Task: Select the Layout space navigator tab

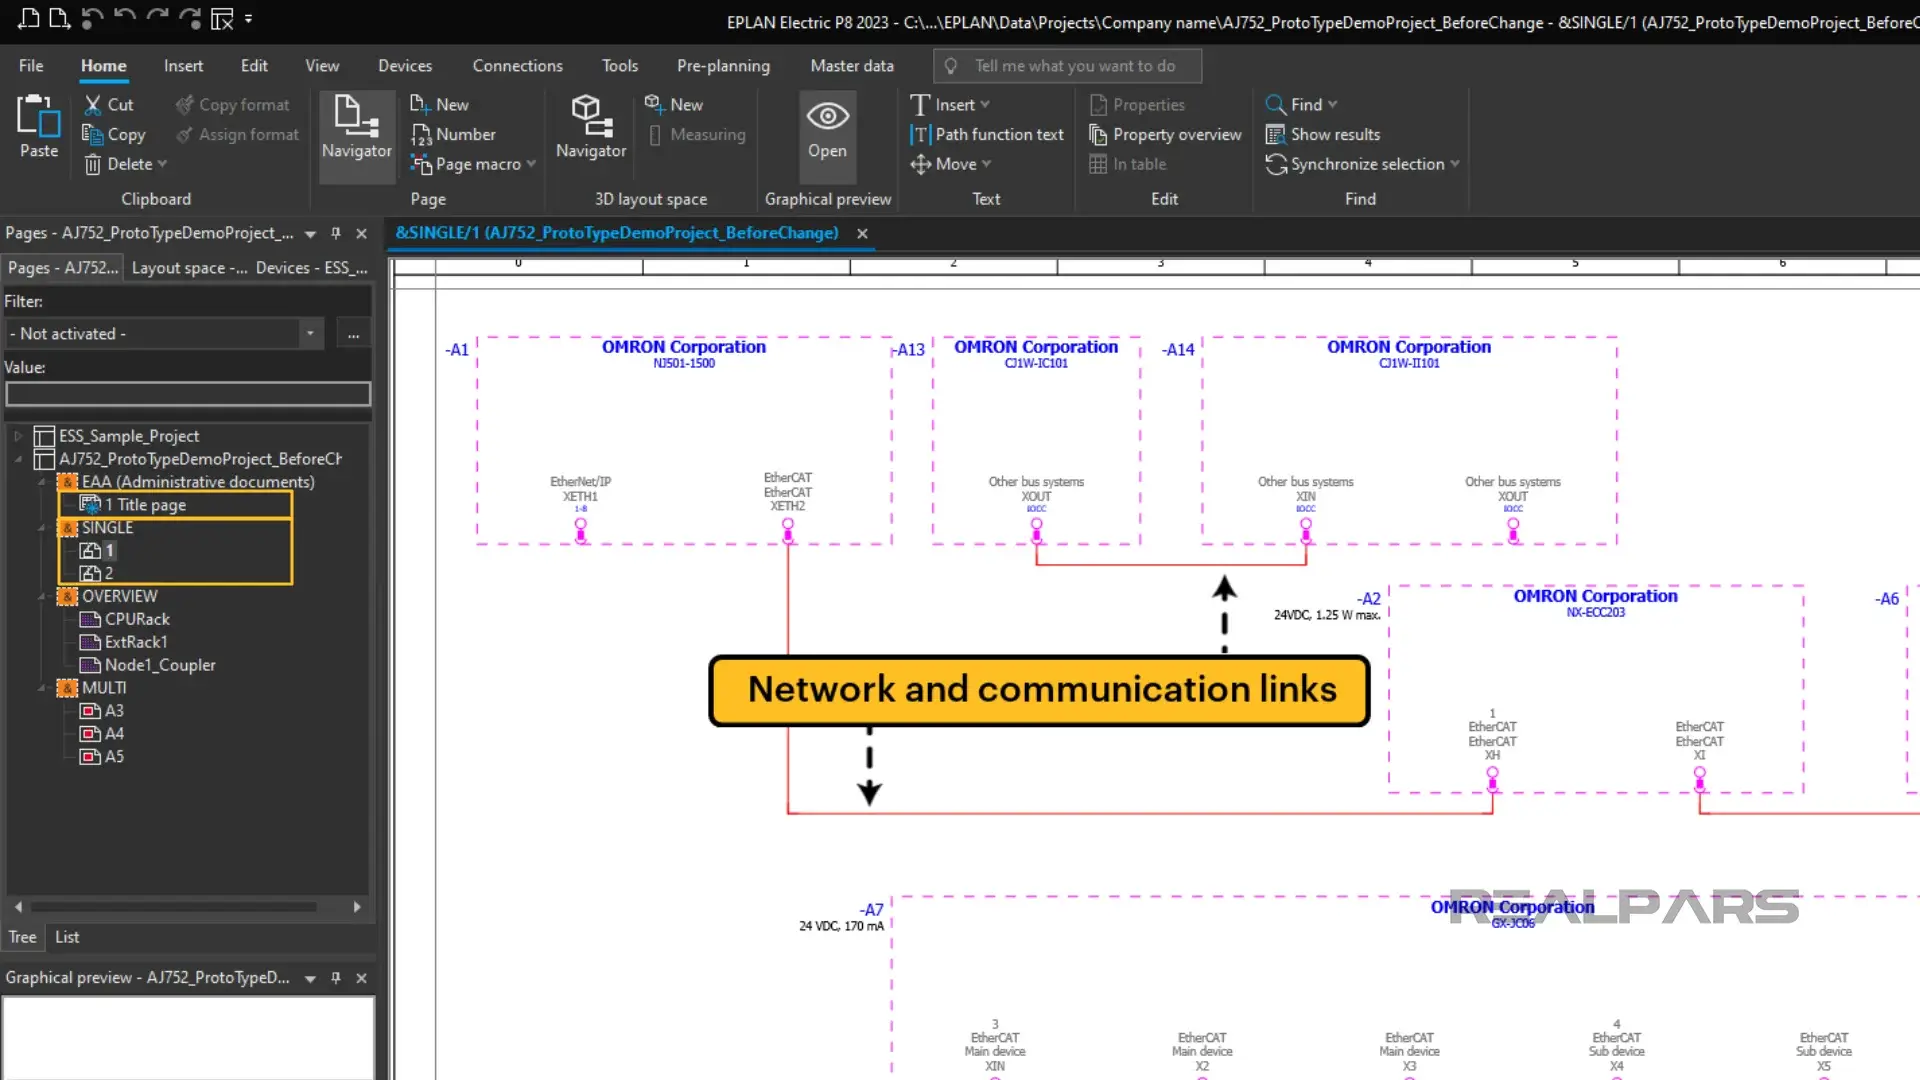Action: click(189, 268)
